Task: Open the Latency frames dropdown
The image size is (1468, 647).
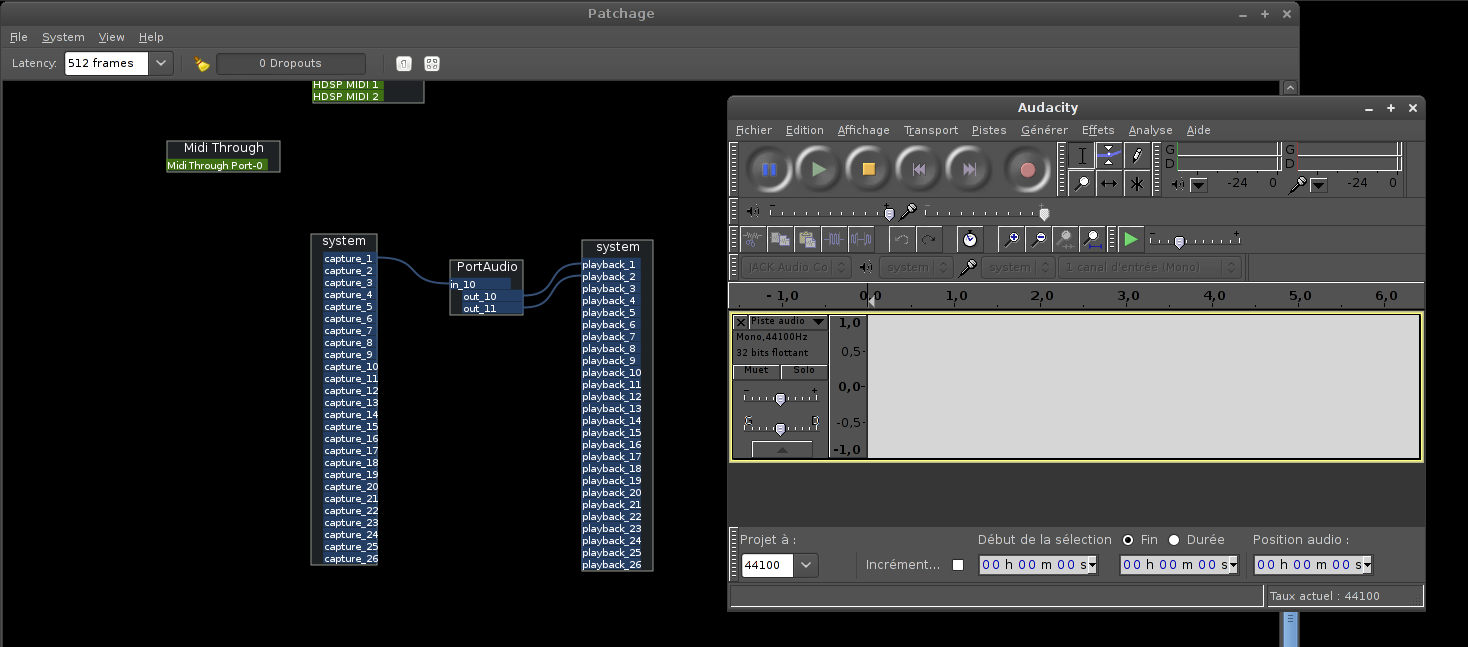Action: pos(161,64)
